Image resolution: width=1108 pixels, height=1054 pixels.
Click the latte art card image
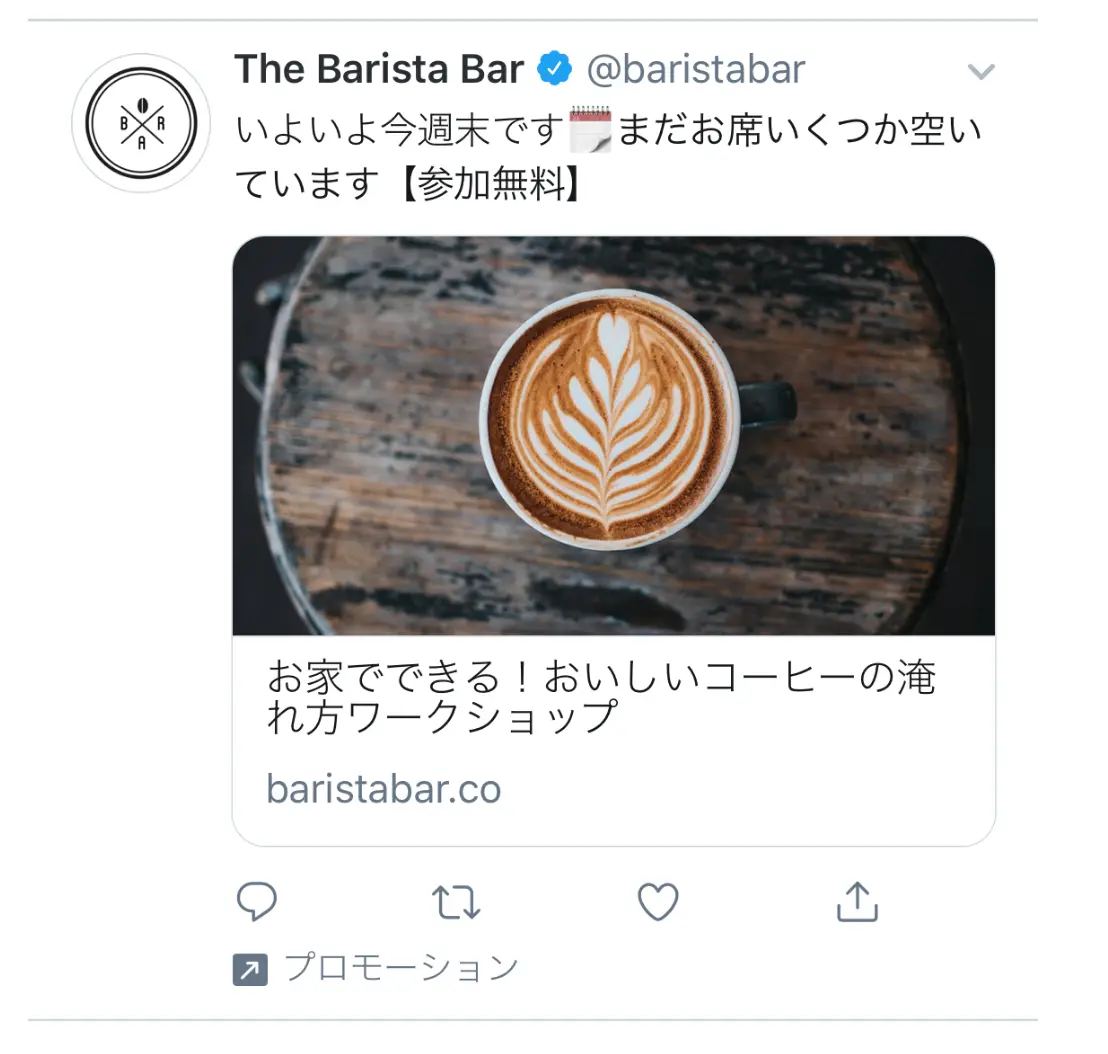click(x=613, y=436)
